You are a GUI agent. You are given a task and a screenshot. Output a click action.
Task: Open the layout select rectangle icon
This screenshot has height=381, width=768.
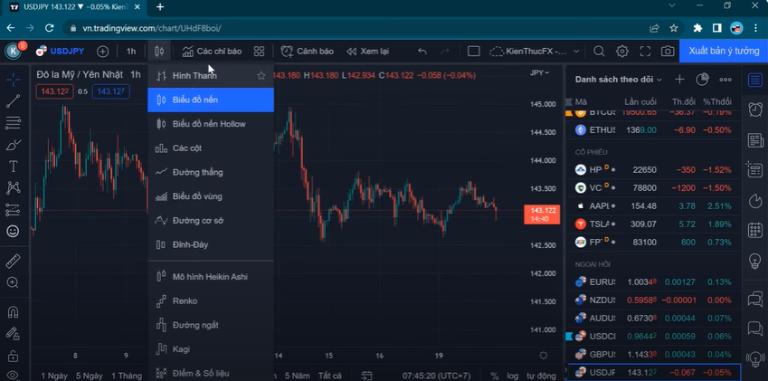pyautogui.click(x=473, y=51)
